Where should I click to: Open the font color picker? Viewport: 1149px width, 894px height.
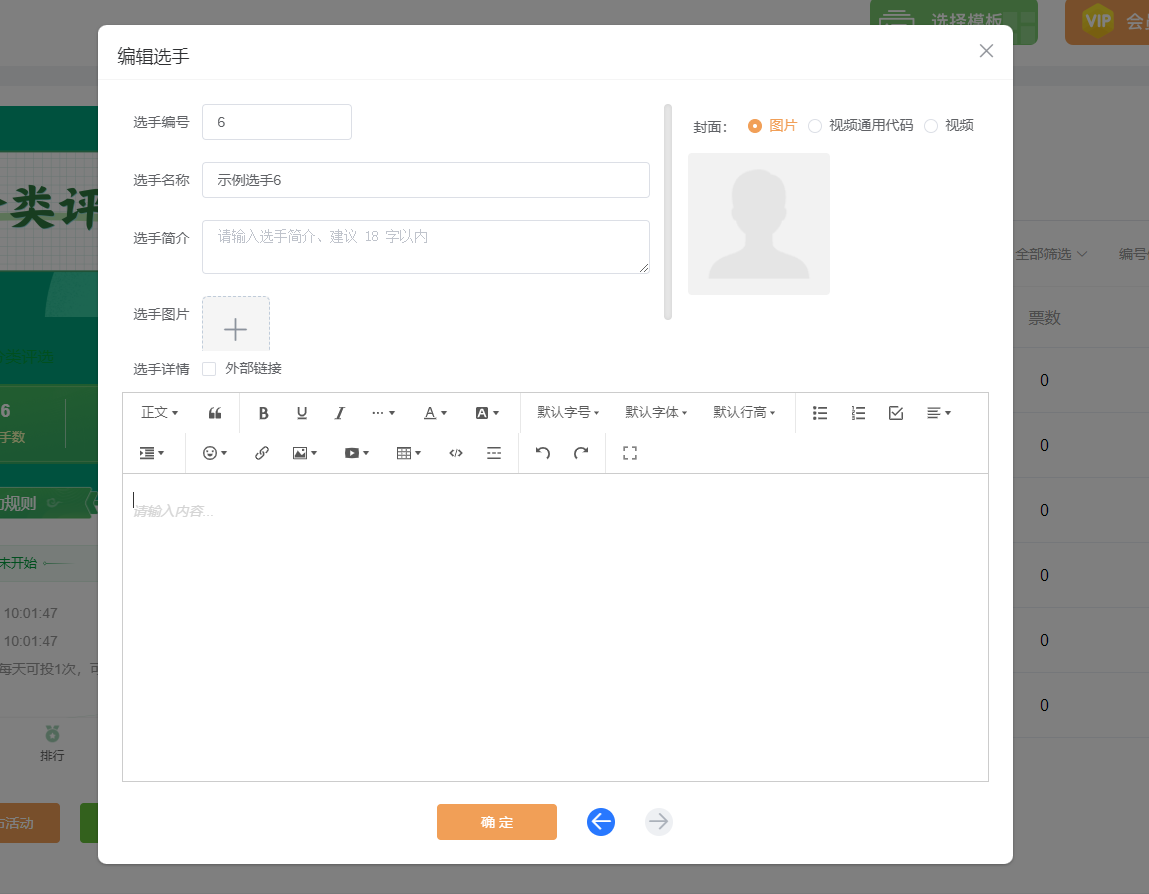(435, 413)
